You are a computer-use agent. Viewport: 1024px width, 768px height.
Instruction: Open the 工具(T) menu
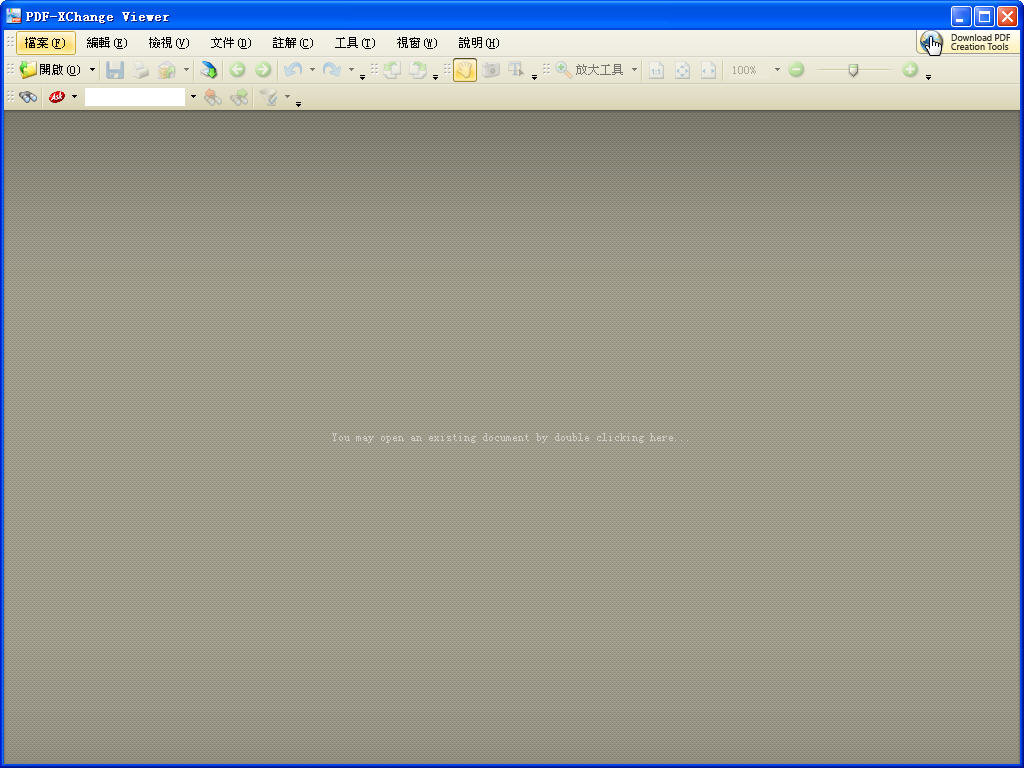tap(355, 43)
